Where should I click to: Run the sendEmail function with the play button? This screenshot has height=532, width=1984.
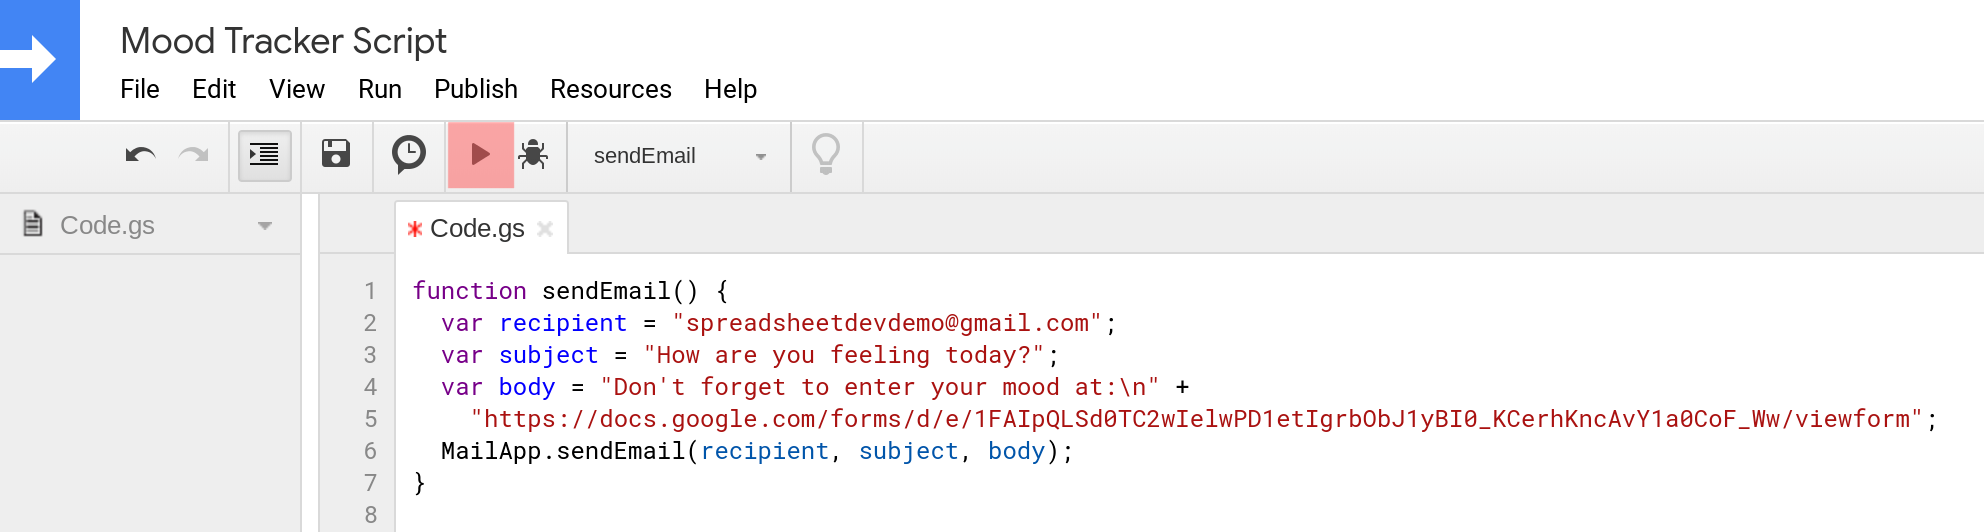[x=481, y=155]
